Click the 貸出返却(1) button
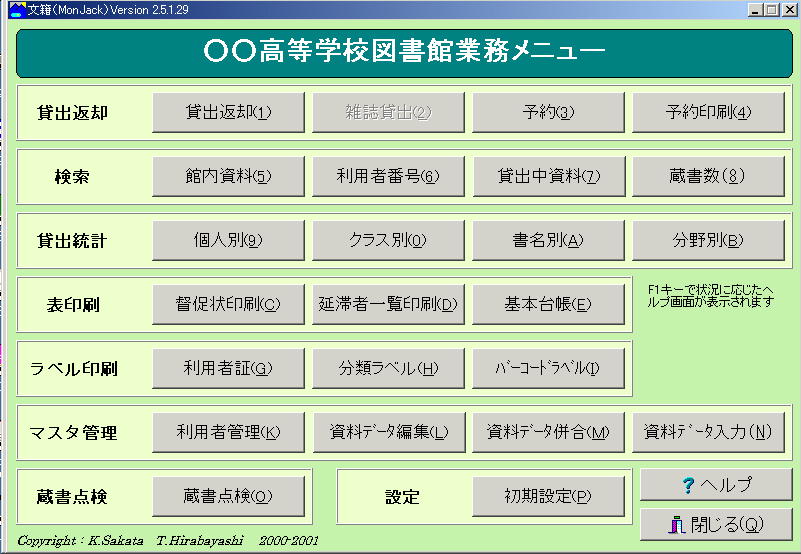 pyautogui.click(x=228, y=112)
